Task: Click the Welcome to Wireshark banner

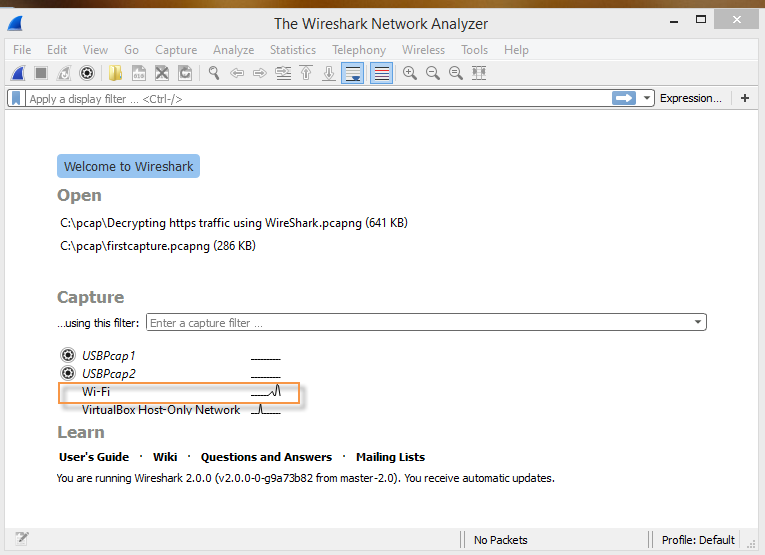Action: pyautogui.click(x=128, y=166)
